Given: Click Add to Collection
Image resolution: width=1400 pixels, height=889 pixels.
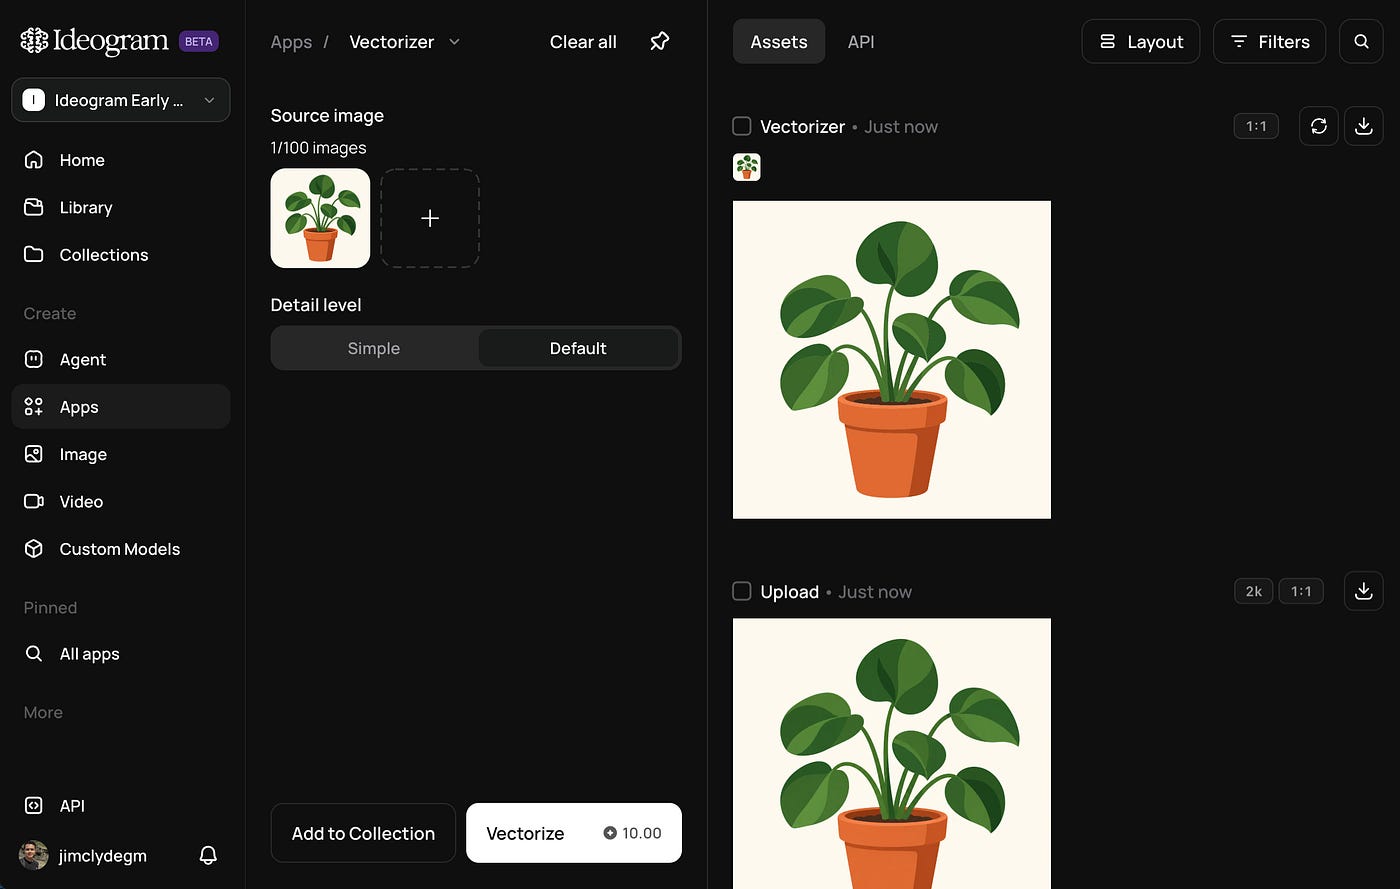Looking at the screenshot, I should click(363, 833).
